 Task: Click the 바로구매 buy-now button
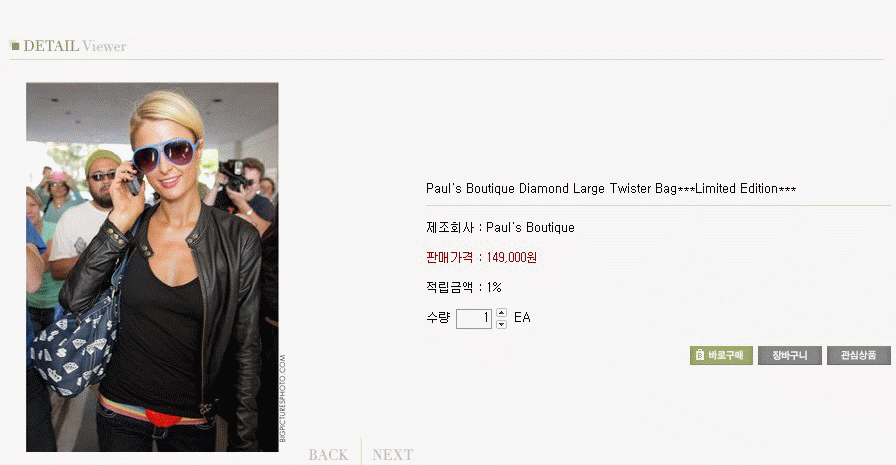coord(721,355)
